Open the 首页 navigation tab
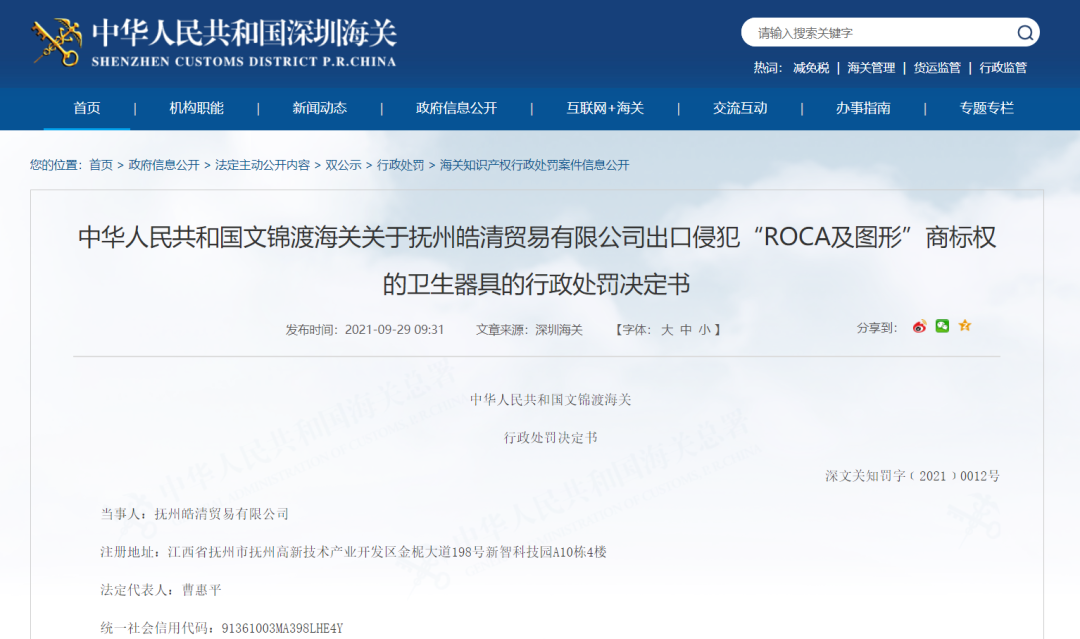1080x639 pixels. [x=87, y=108]
